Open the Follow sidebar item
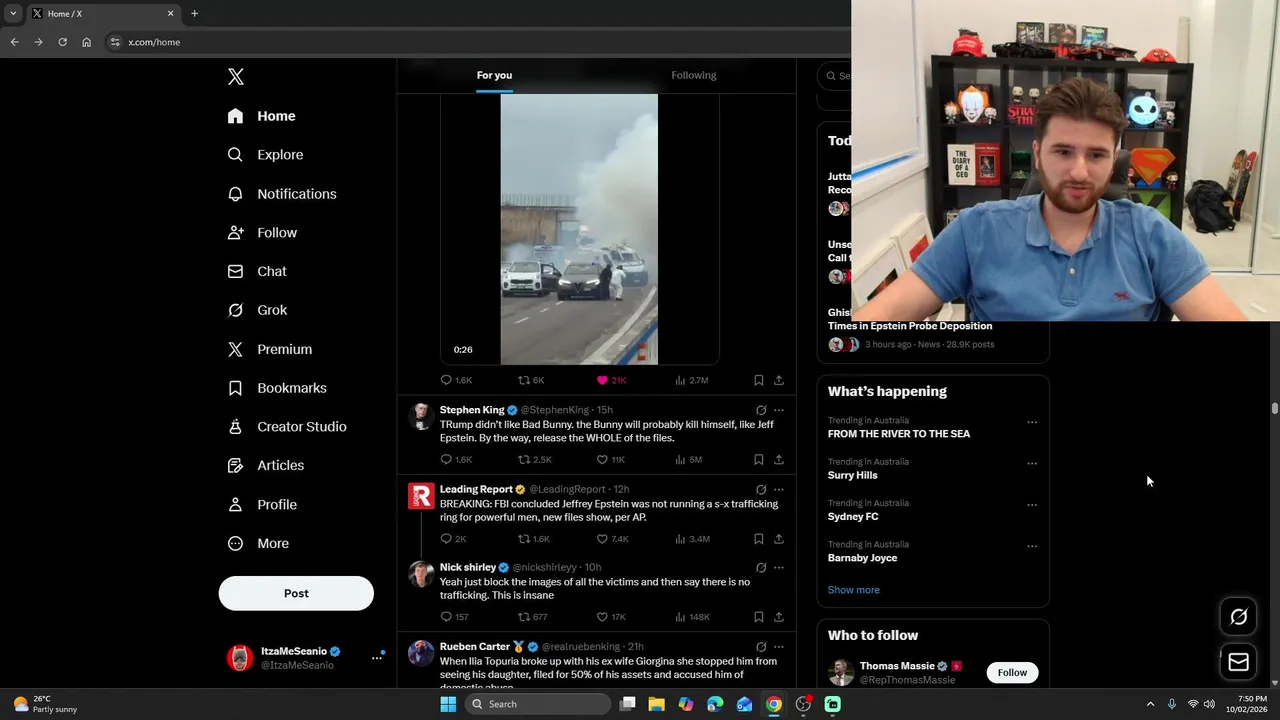 click(263, 233)
